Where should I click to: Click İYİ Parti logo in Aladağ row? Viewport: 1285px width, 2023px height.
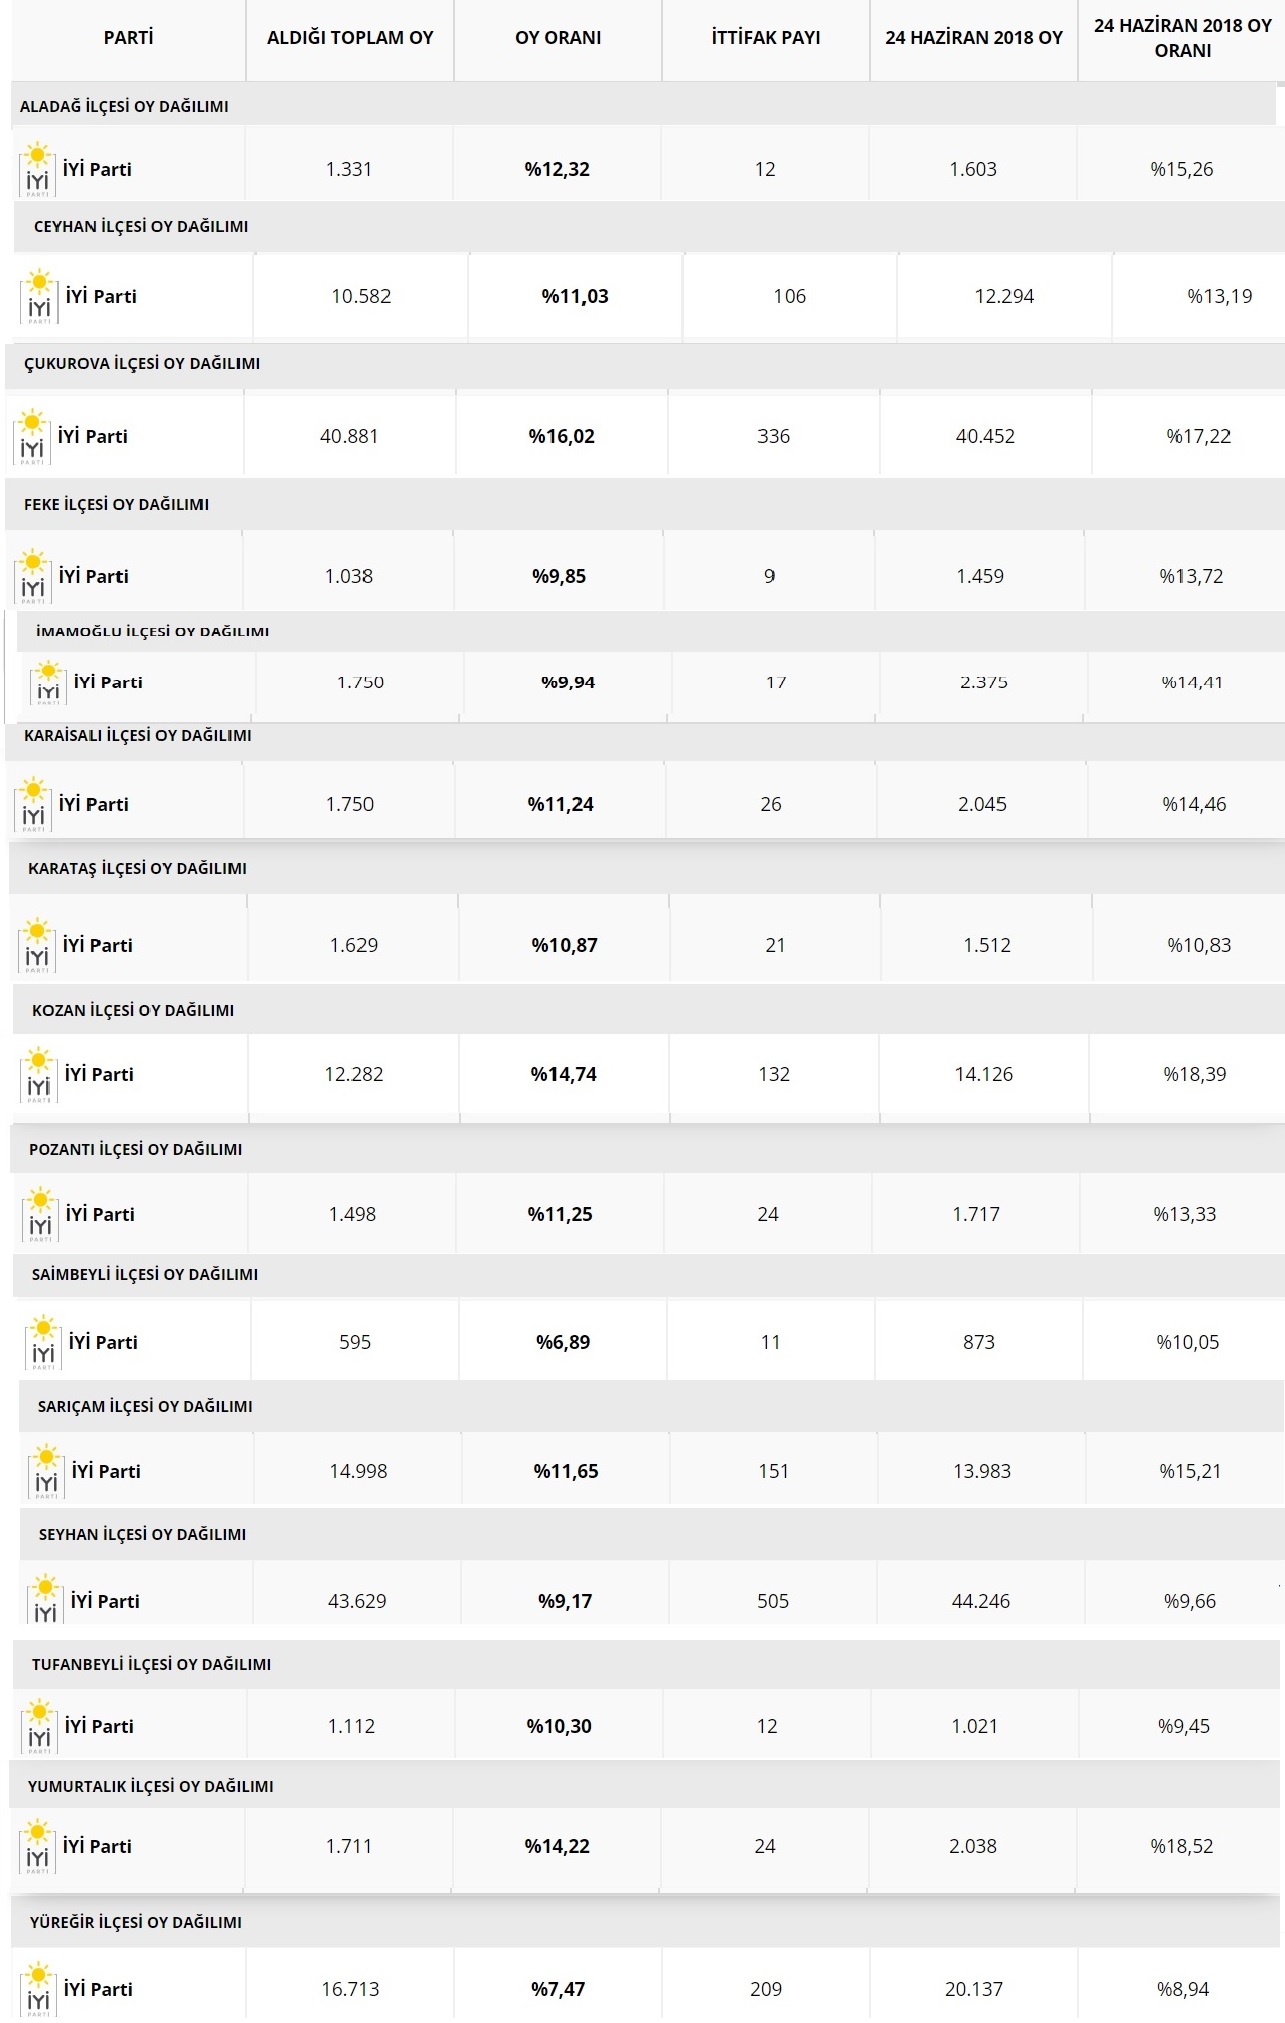[38, 169]
